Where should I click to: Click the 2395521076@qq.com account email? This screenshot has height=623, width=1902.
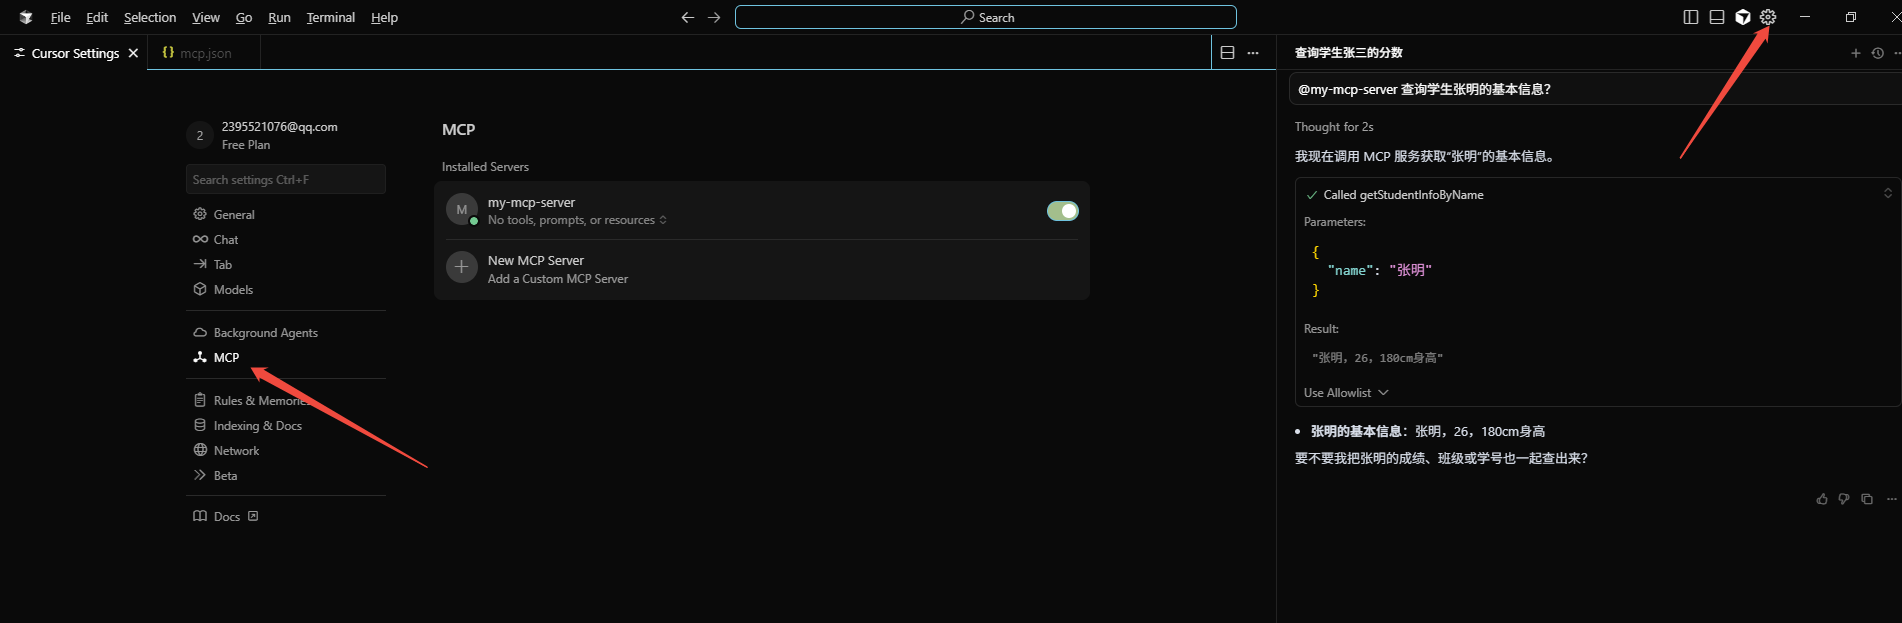click(x=280, y=127)
